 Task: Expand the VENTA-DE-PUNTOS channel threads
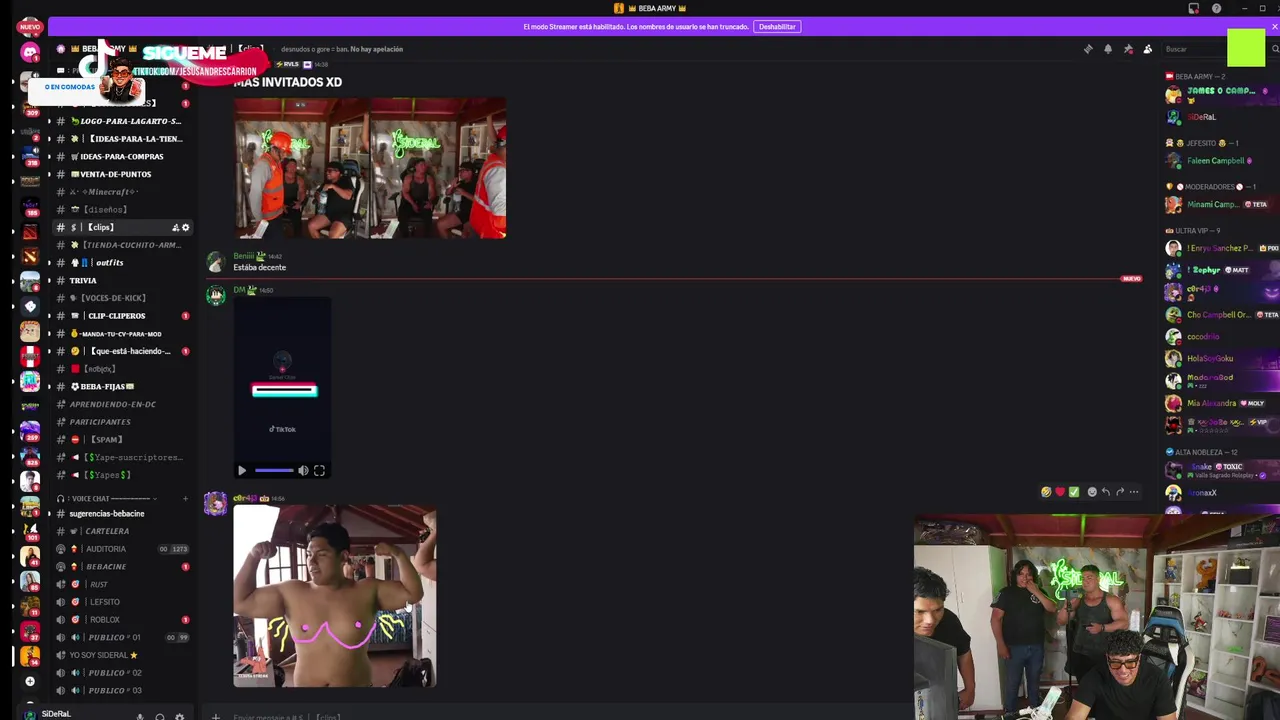click(x=49, y=174)
